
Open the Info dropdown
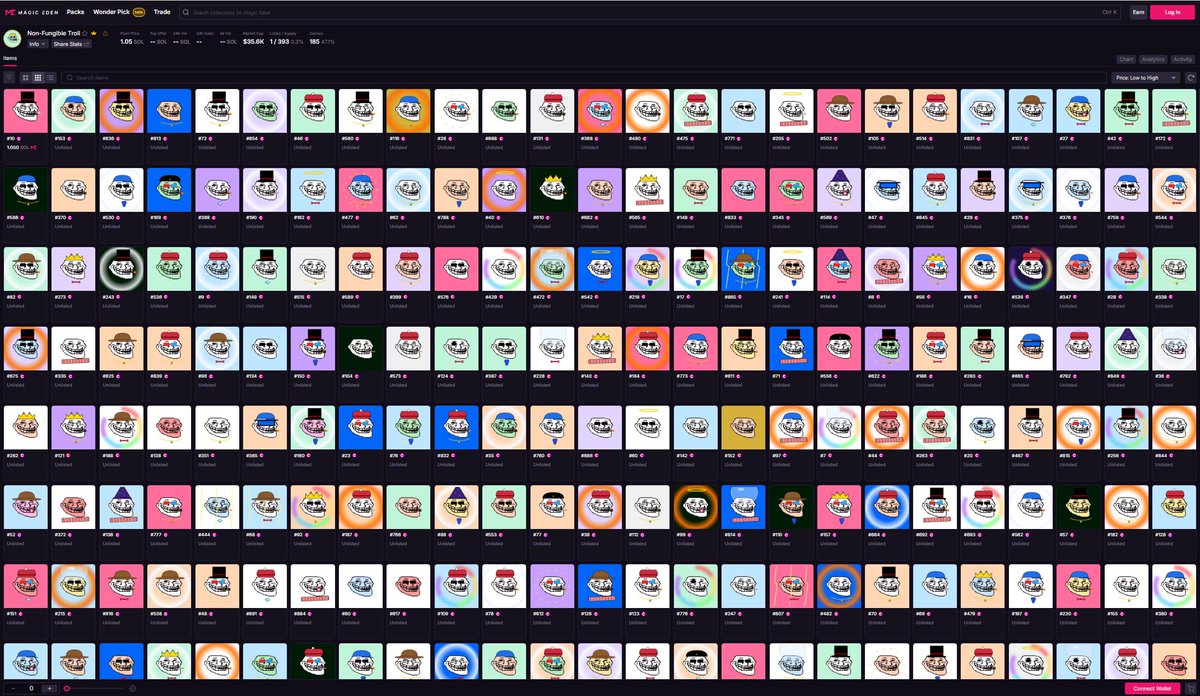tap(38, 44)
